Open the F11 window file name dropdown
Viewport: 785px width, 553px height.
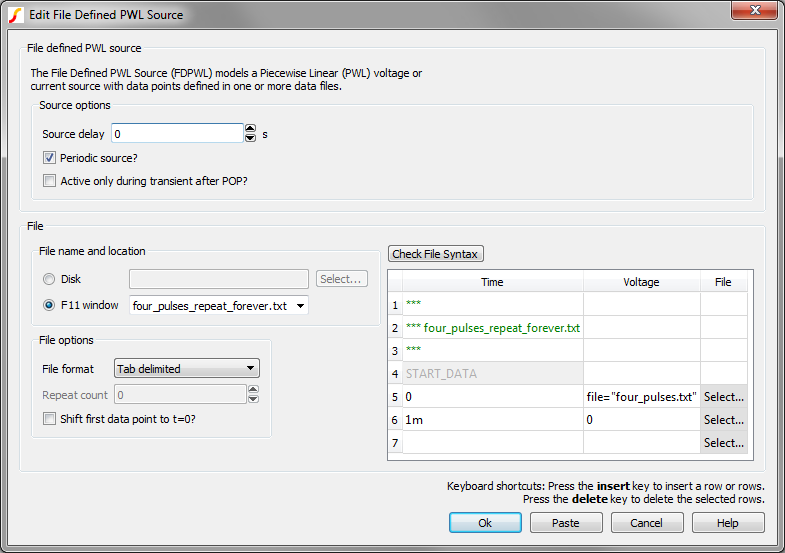pos(301,305)
